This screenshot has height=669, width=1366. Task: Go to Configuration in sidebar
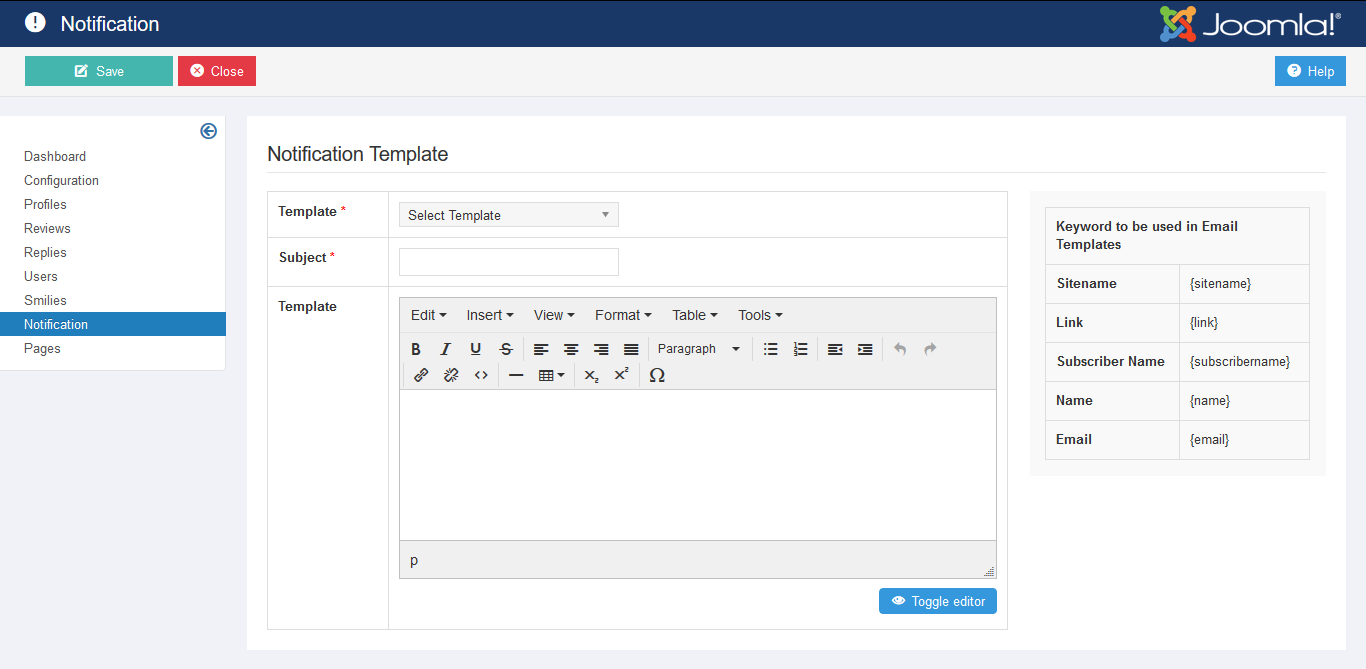coord(61,180)
